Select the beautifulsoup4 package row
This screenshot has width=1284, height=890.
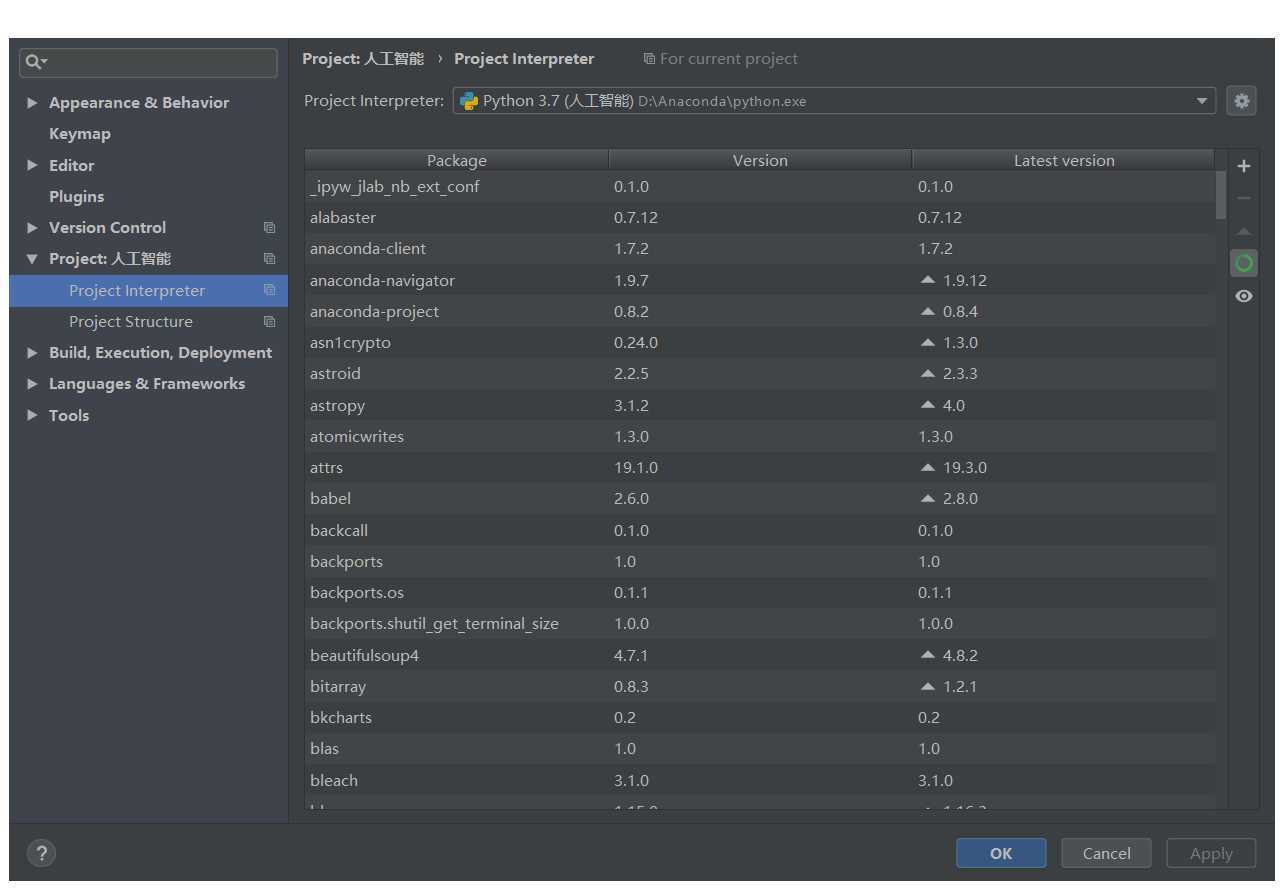[x=760, y=655]
